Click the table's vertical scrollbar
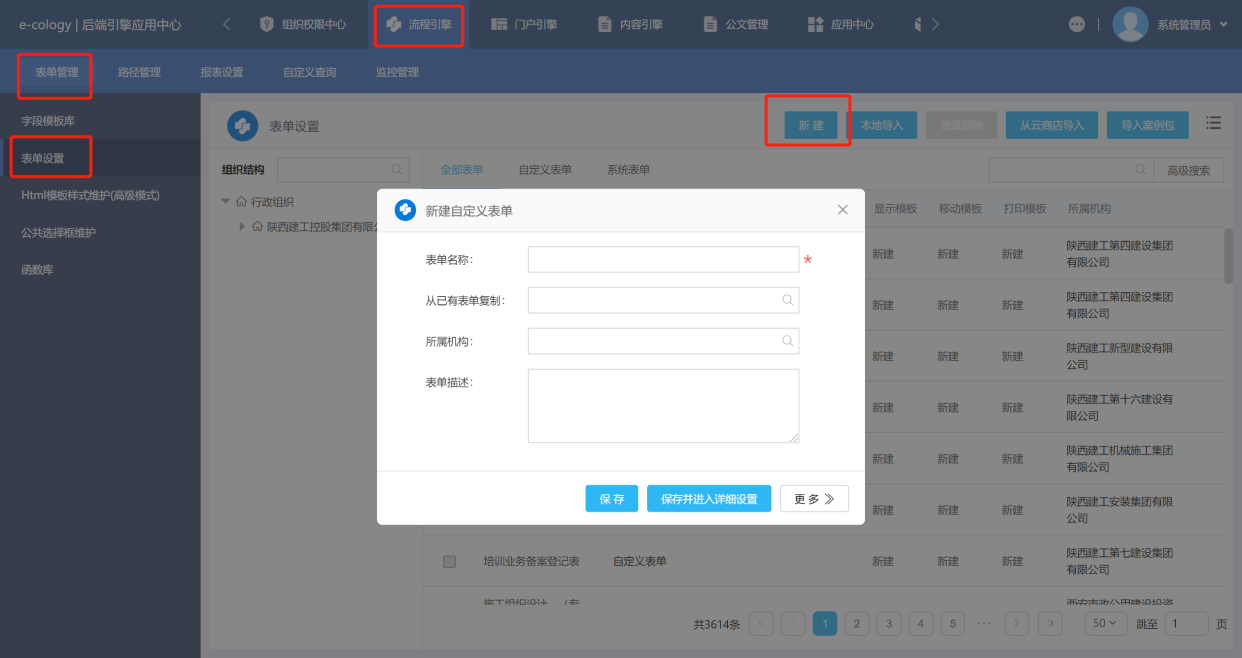The image size is (1242, 658). (x=1228, y=255)
